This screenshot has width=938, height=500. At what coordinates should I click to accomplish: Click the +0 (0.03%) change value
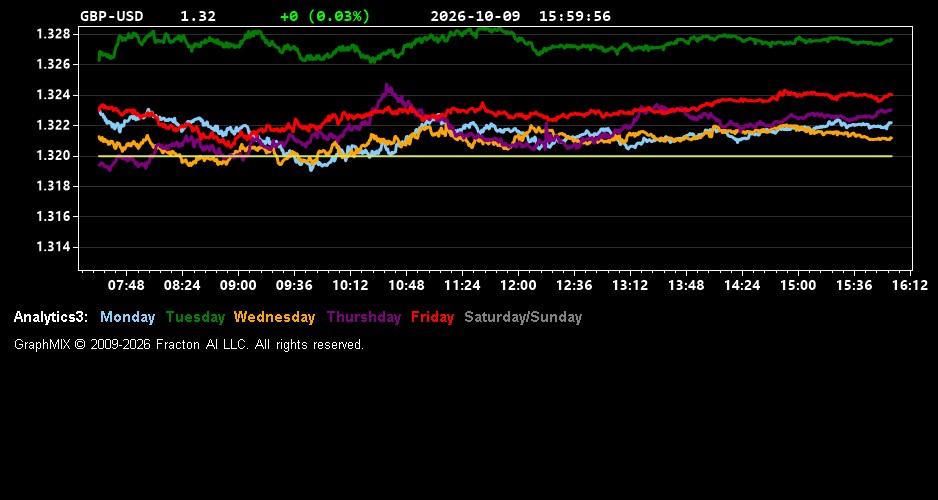(x=325, y=16)
